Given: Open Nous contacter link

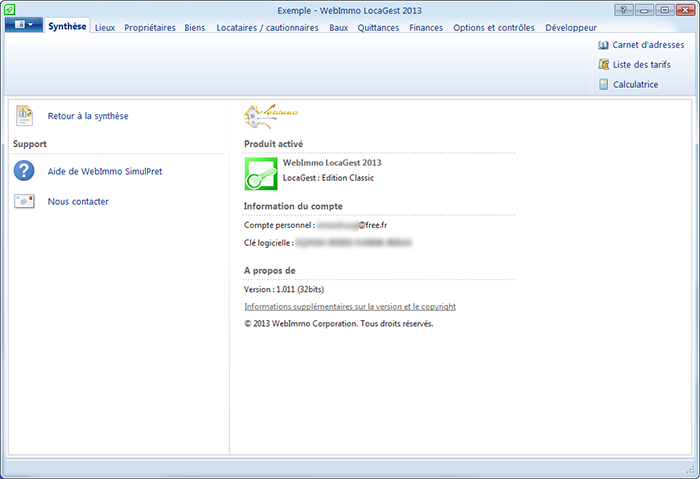Looking at the screenshot, I should click(x=78, y=201).
